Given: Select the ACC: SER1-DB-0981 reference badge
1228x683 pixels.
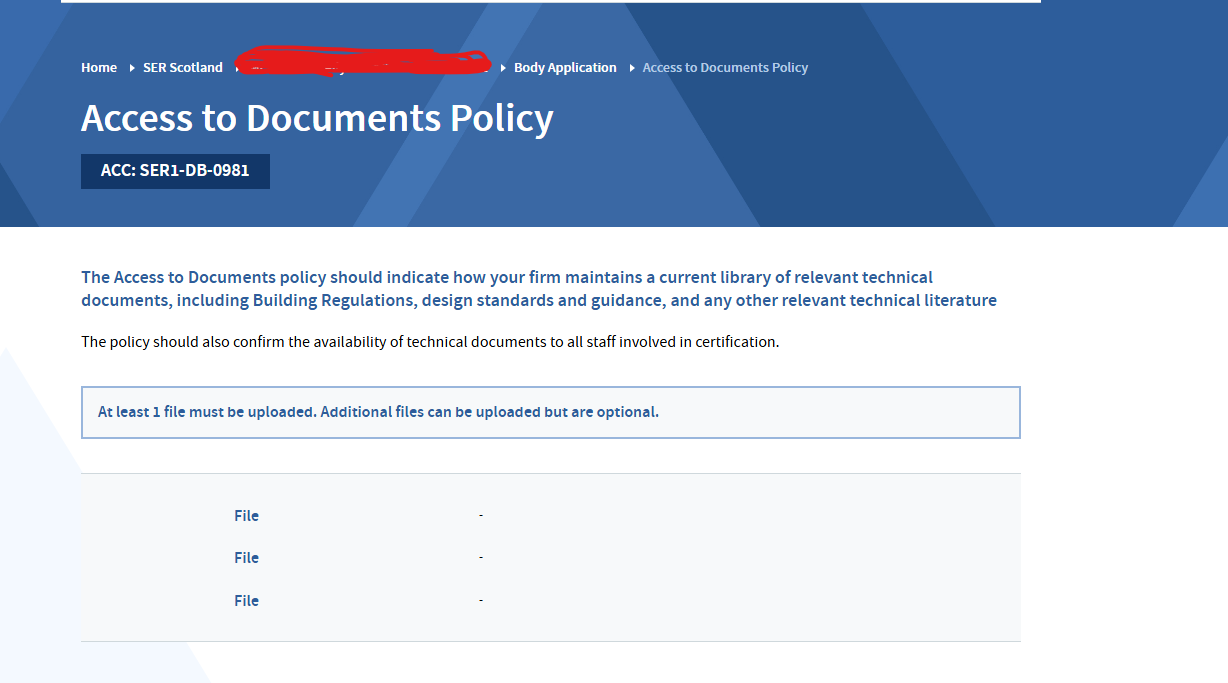Looking at the screenshot, I should pyautogui.click(x=175, y=171).
